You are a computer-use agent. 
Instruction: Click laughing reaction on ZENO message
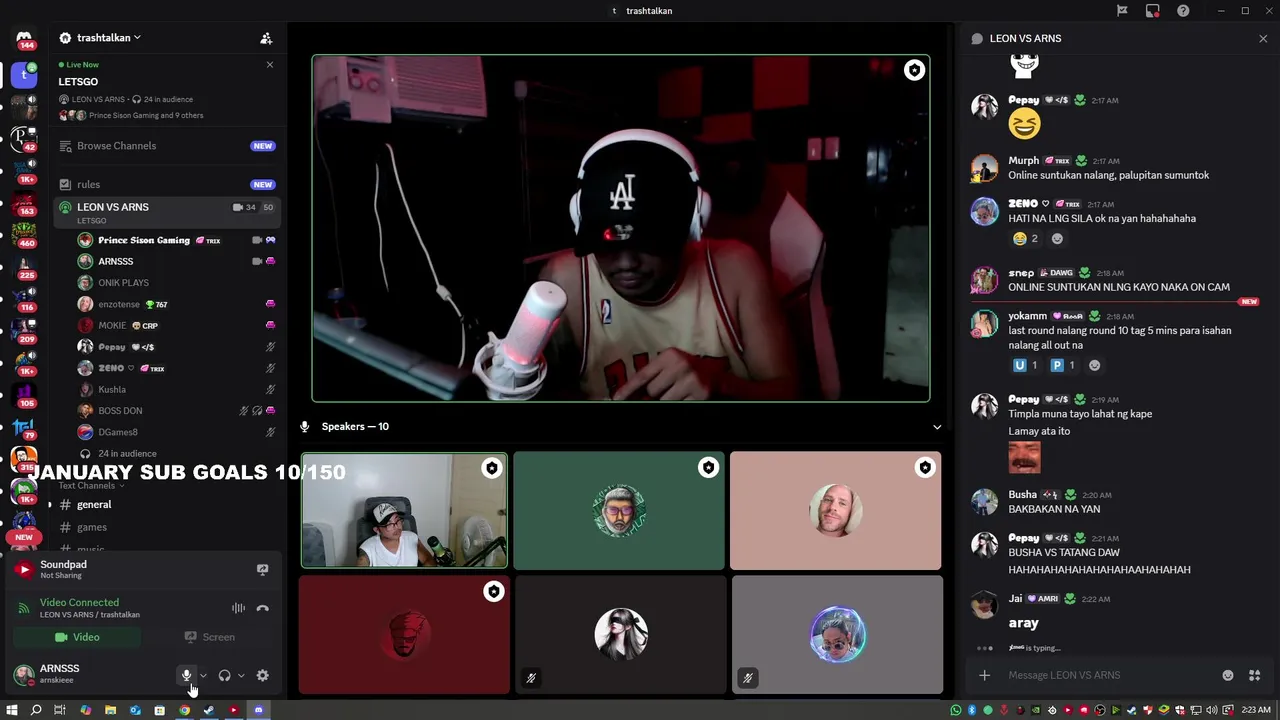(1025, 239)
